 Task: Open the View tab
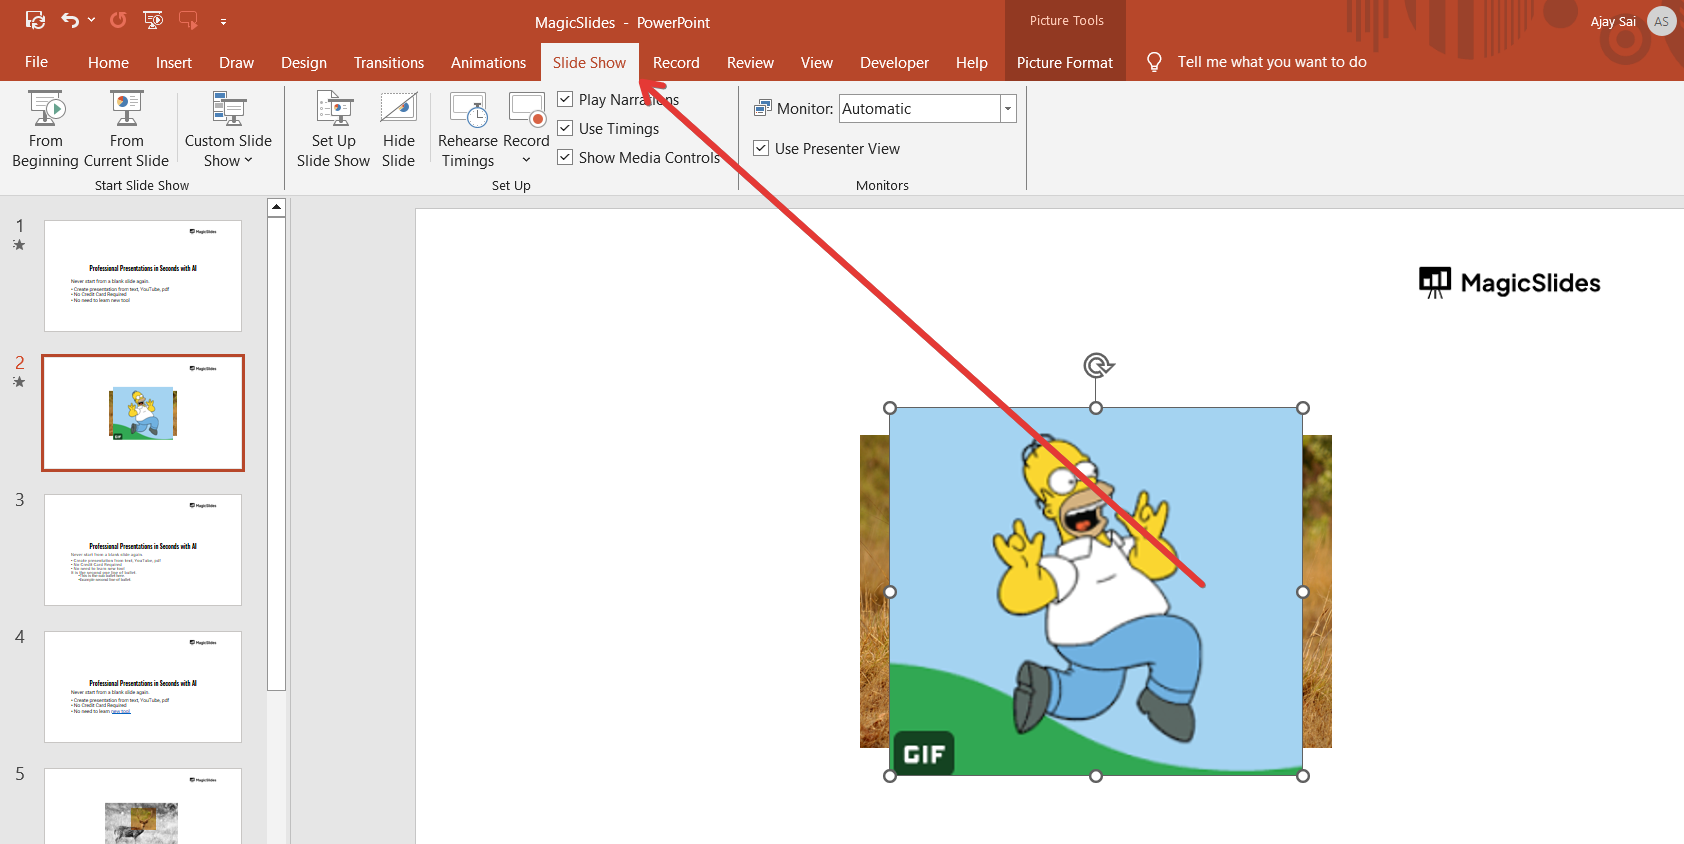pos(817,62)
